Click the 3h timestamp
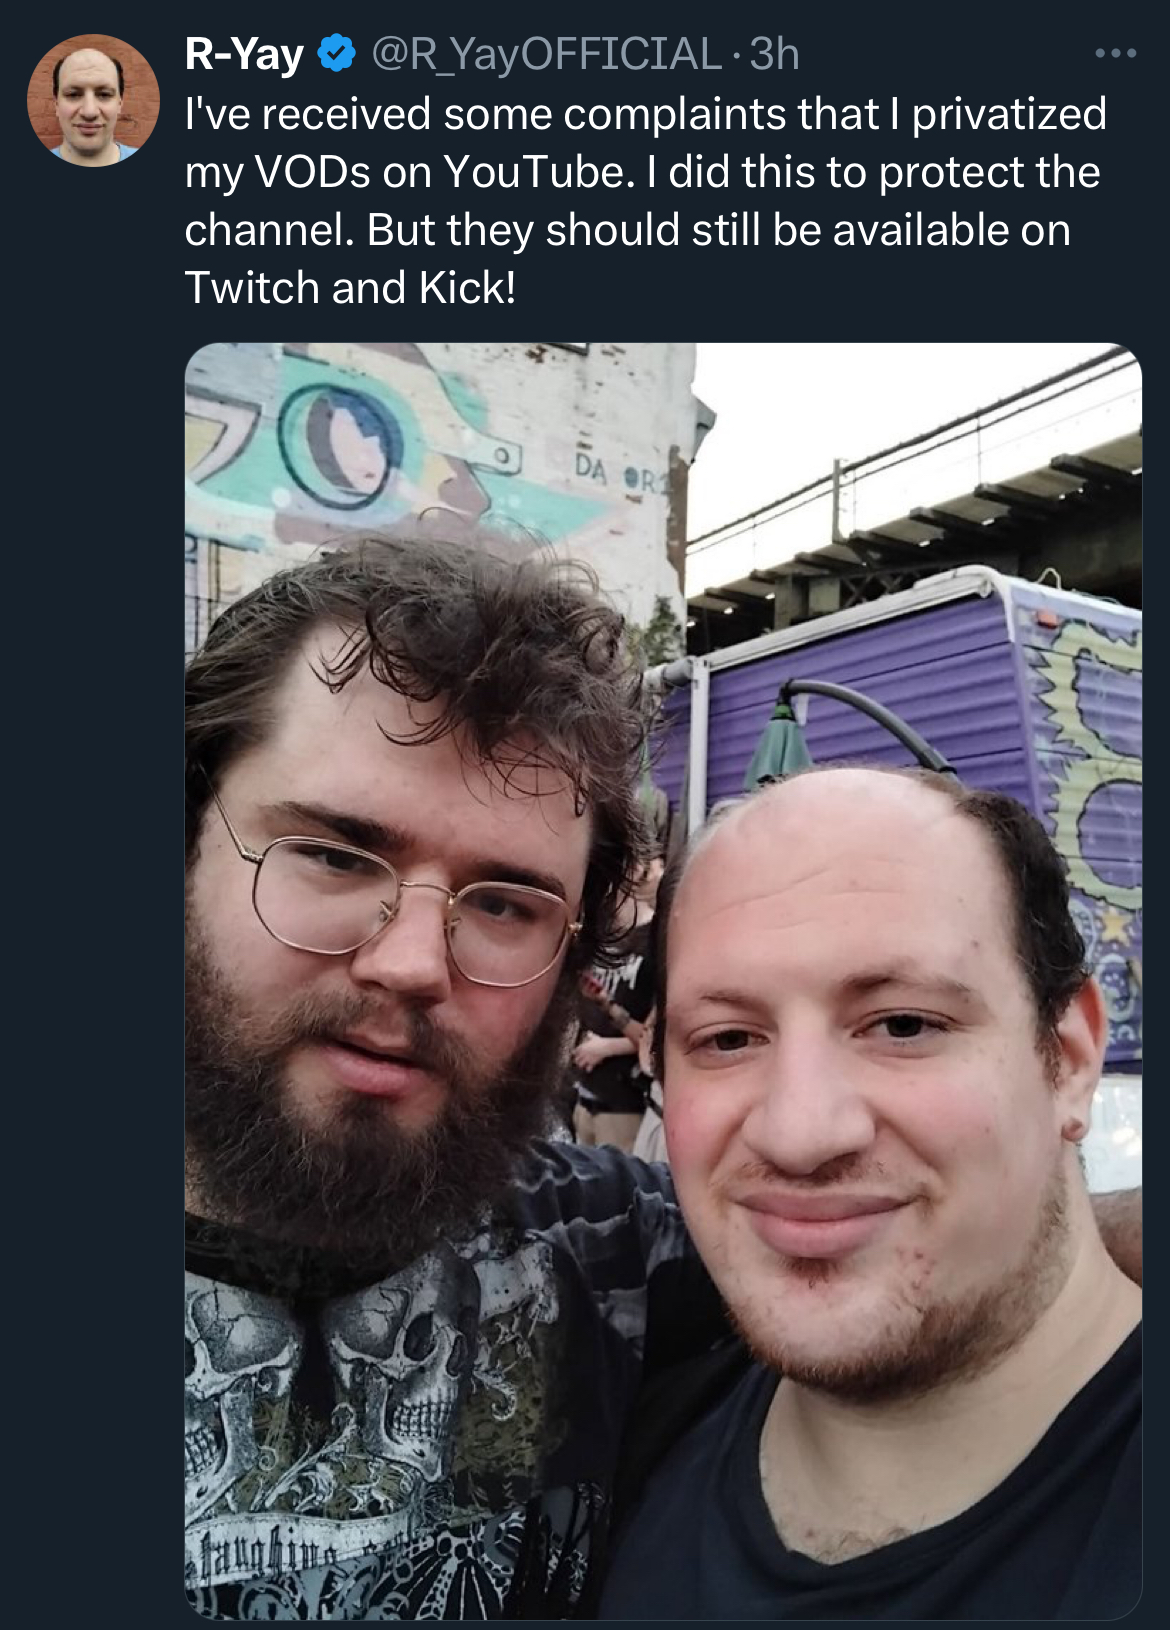1170x1630 pixels. coord(775,55)
